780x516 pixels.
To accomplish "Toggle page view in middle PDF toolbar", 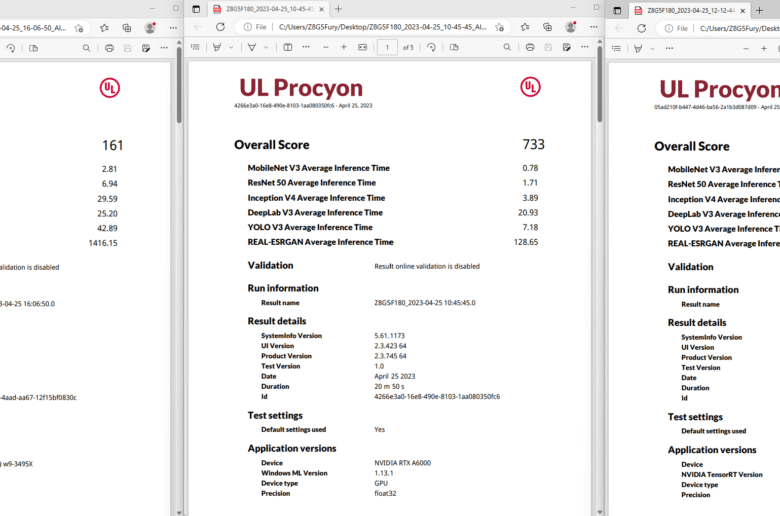I will click(454, 47).
